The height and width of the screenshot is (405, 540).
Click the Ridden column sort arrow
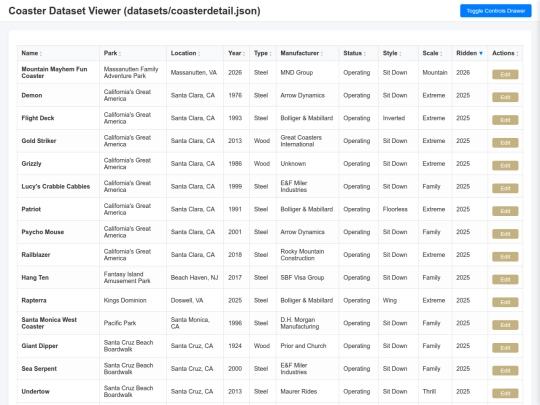pyautogui.click(x=481, y=53)
